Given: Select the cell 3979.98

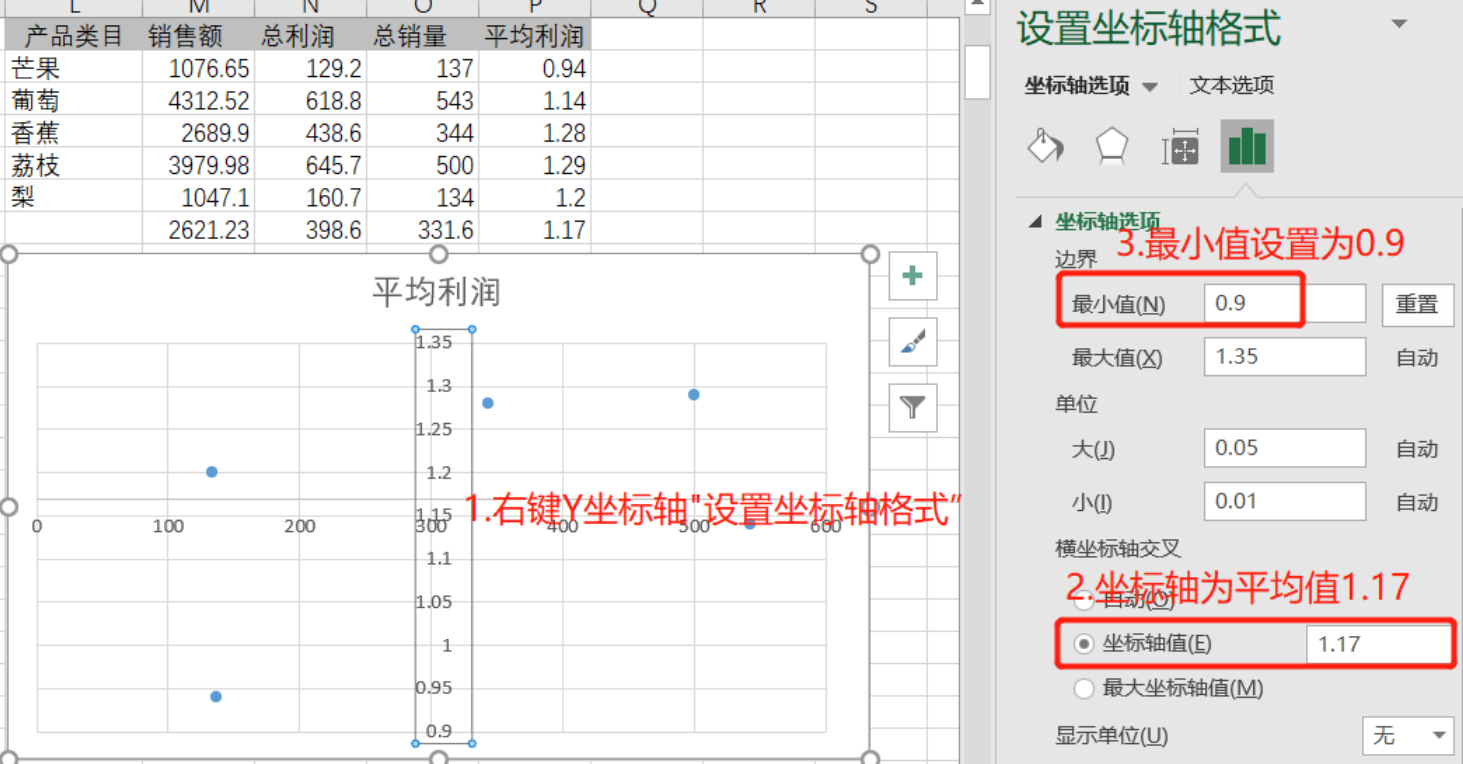Looking at the screenshot, I should (198, 165).
